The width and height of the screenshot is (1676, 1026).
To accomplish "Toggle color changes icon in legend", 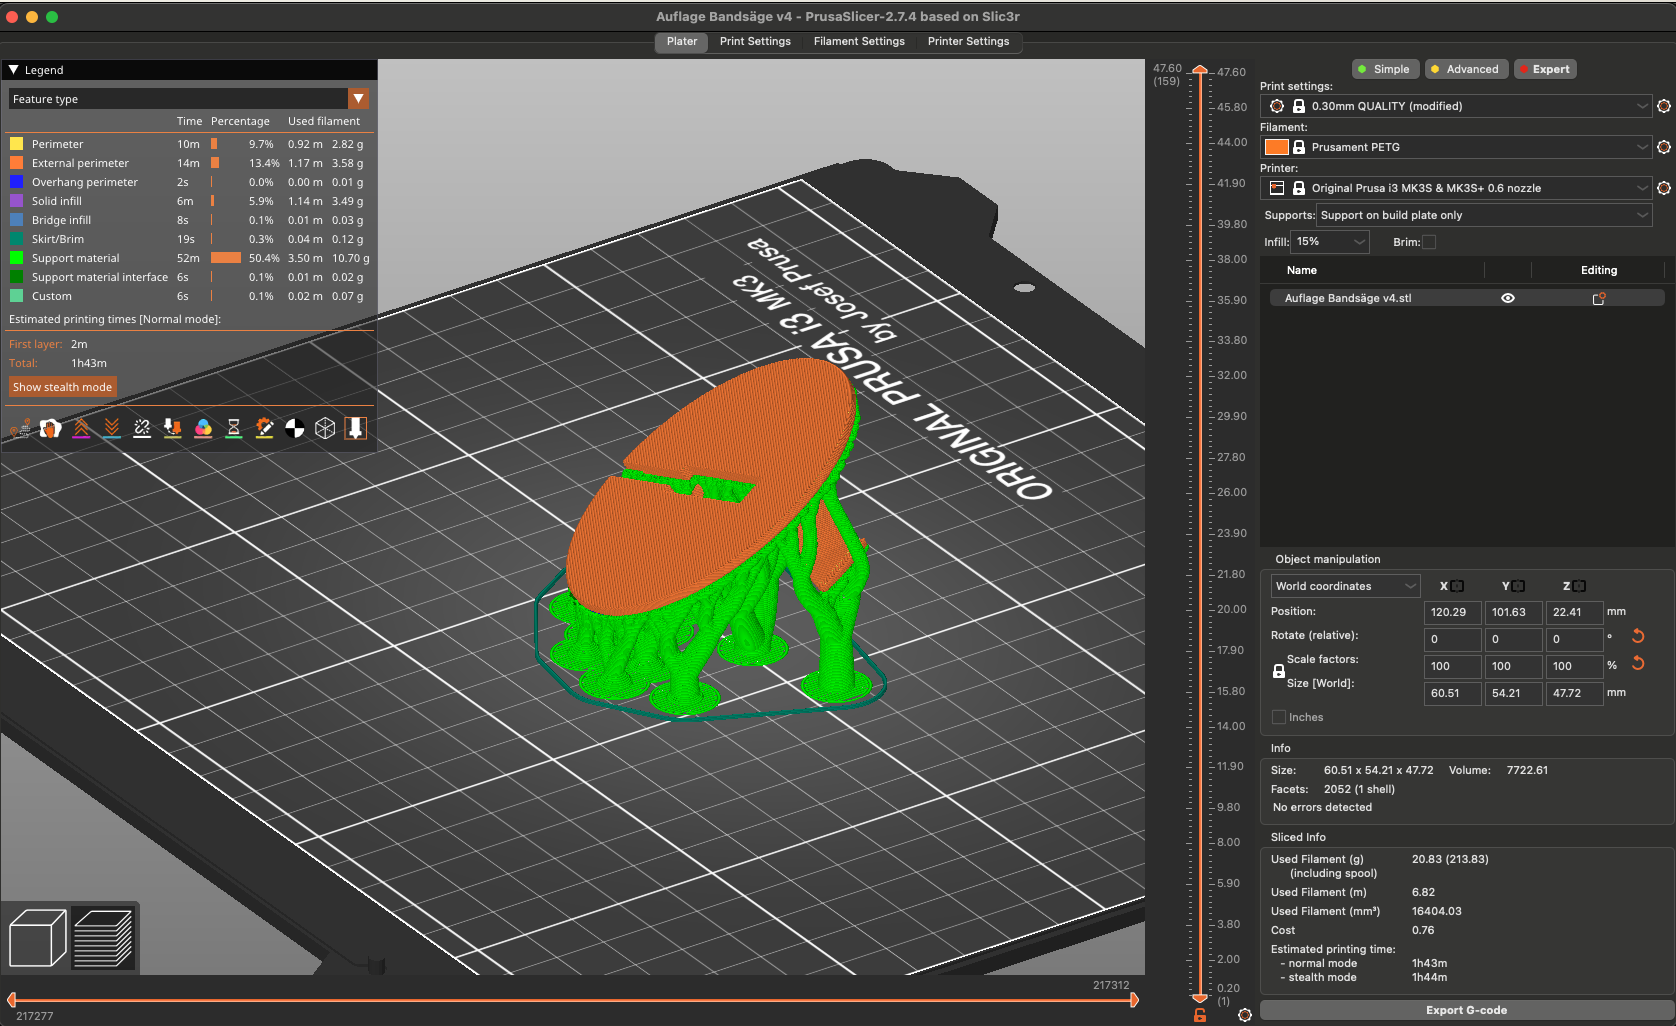I will click(203, 429).
